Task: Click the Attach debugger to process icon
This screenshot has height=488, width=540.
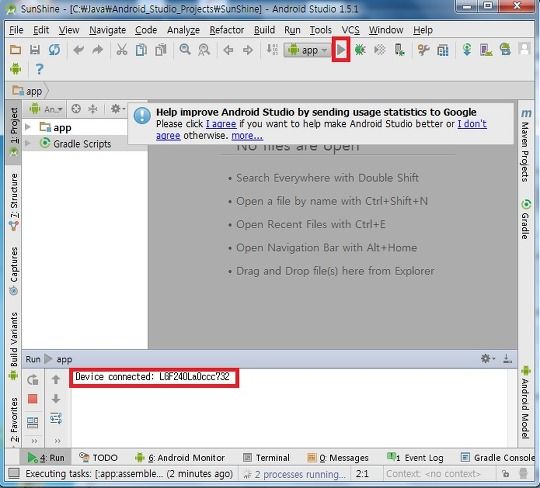Action: (399, 50)
